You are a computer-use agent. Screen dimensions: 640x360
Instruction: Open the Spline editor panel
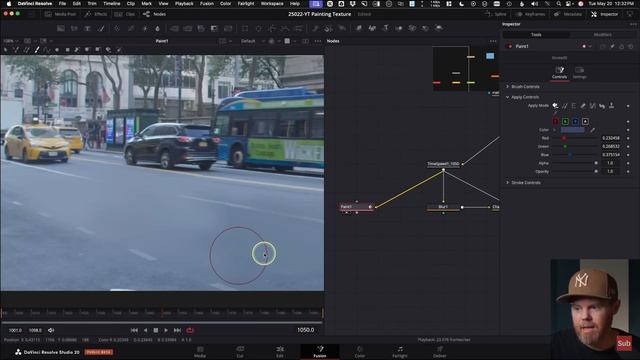pyautogui.click(x=496, y=14)
